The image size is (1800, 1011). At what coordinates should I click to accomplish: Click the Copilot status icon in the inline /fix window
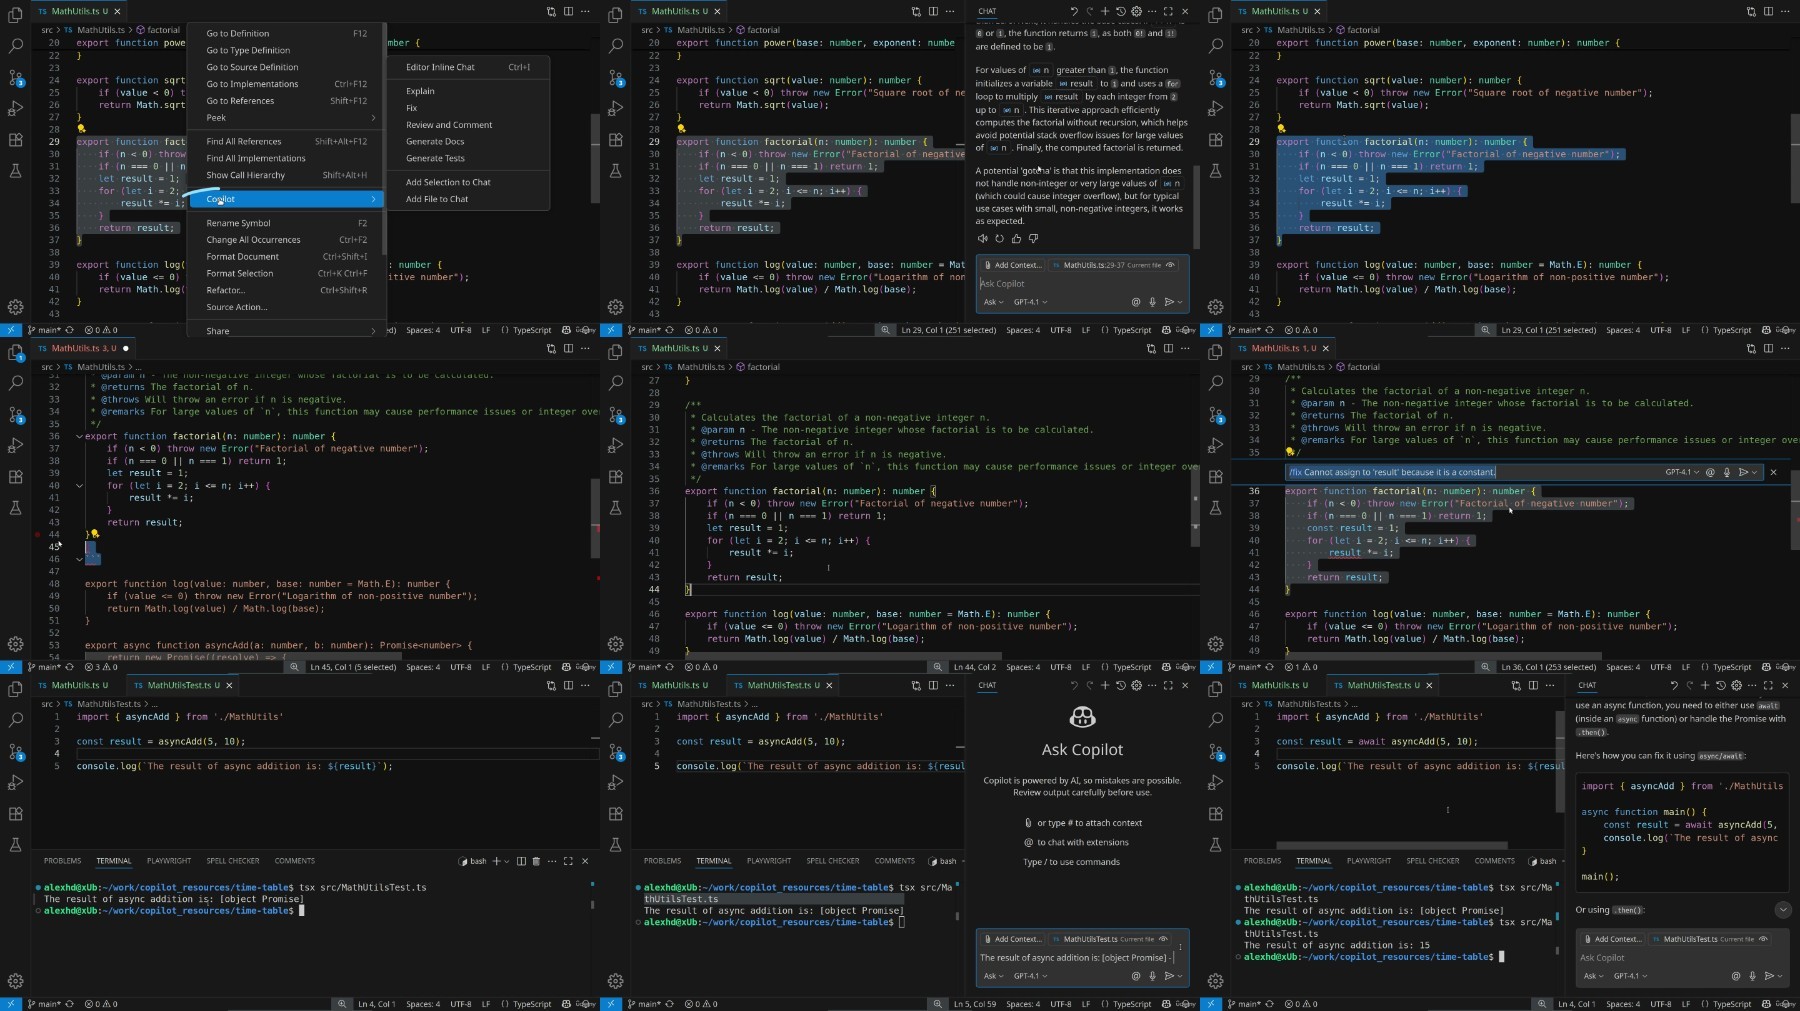click(x=1765, y=667)
